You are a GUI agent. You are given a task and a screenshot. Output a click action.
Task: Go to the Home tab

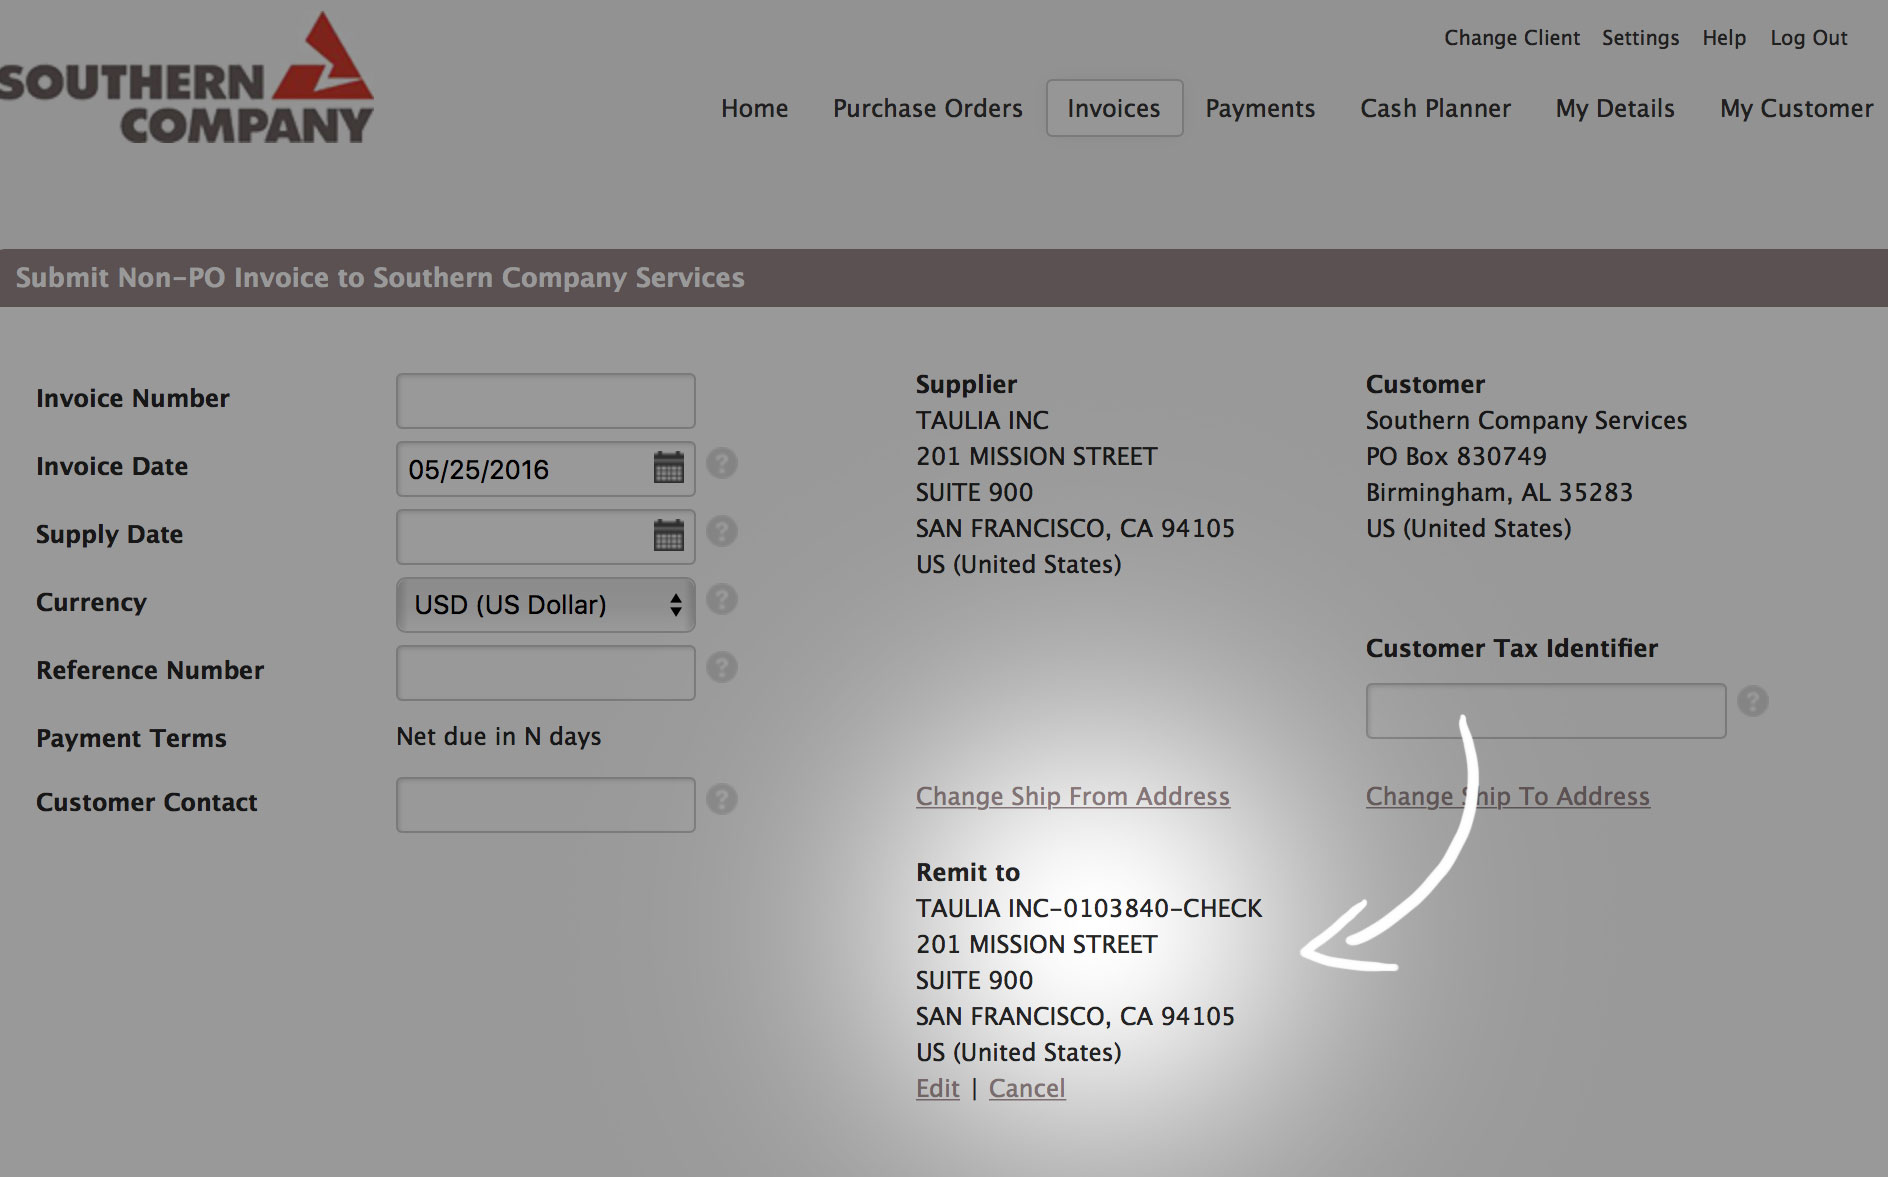(x=755, y=108)
